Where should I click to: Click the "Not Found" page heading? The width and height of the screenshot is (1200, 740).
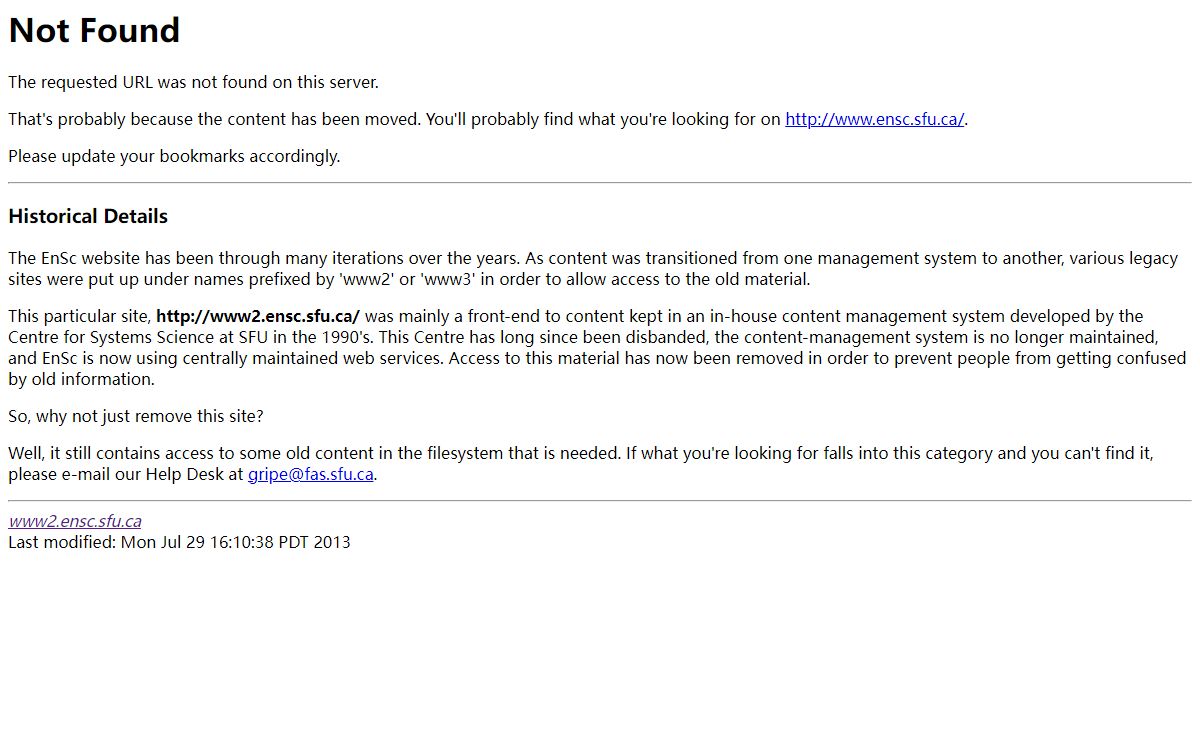pos(94,30)
